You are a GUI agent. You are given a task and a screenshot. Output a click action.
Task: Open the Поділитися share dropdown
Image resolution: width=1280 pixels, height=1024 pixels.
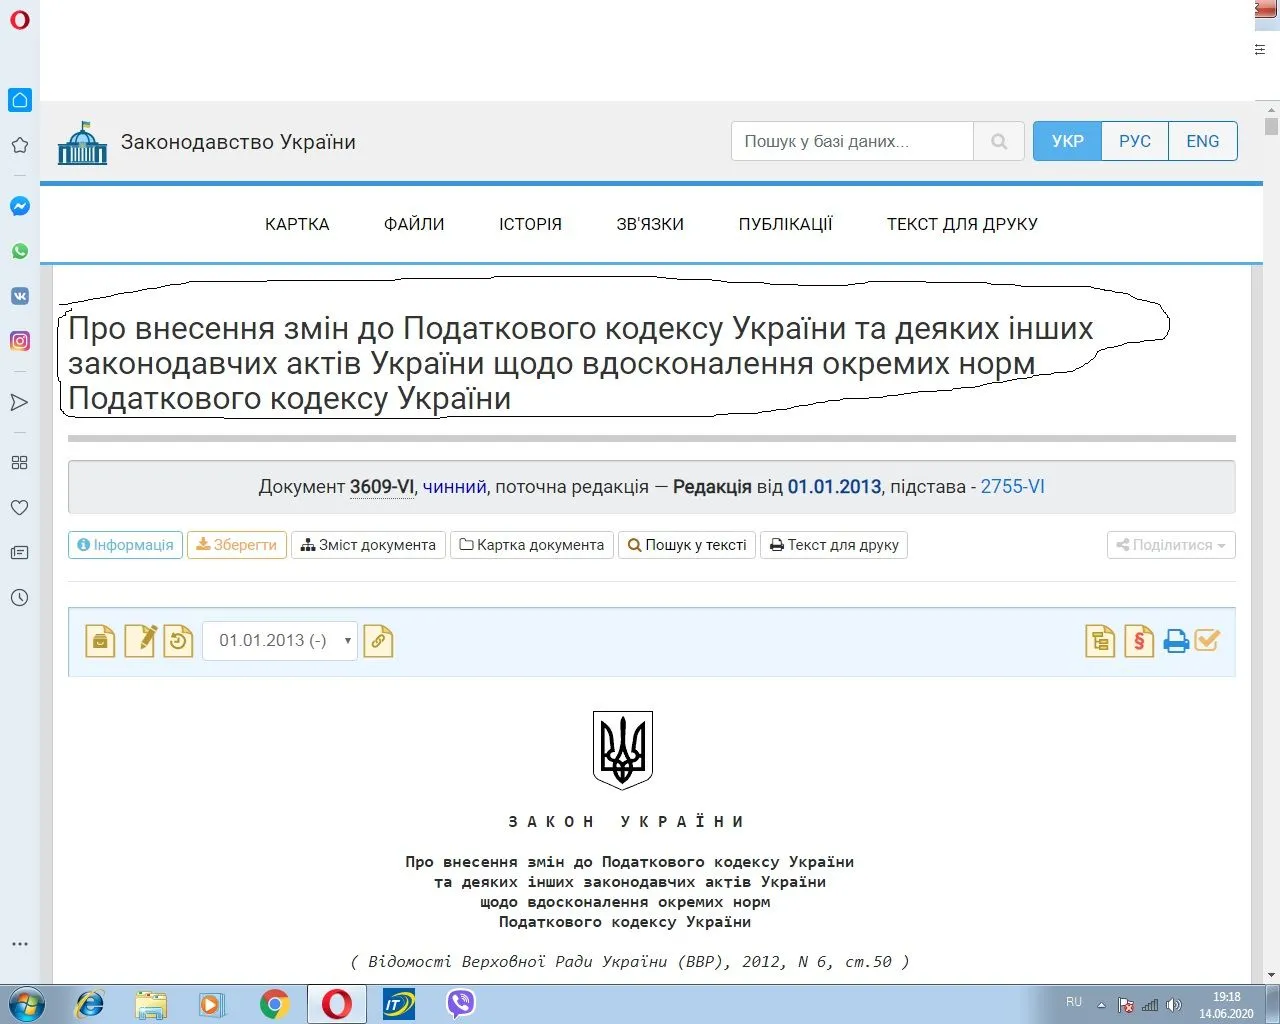click(x=1171, y=545)
